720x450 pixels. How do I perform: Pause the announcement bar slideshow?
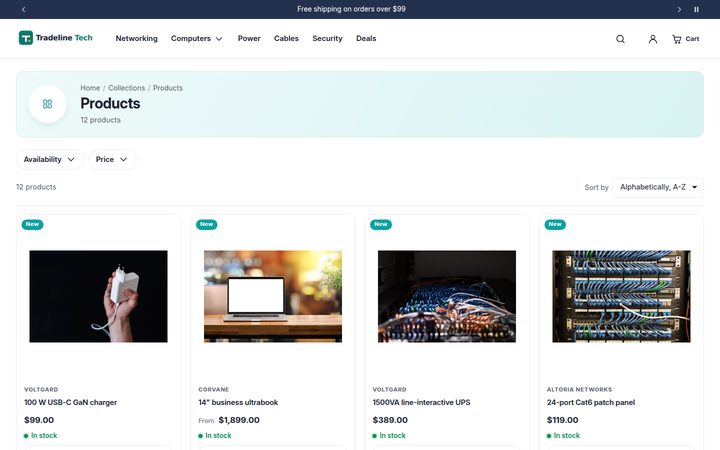click(696, 9)
